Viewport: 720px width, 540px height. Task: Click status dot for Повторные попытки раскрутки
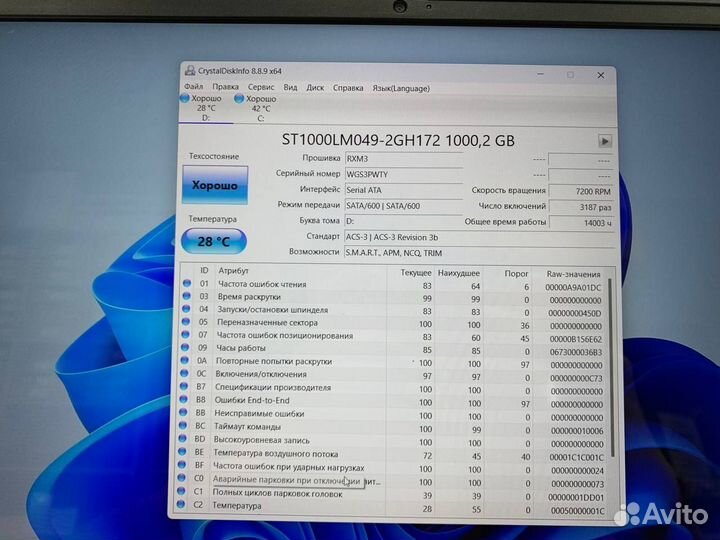[184, 360]
